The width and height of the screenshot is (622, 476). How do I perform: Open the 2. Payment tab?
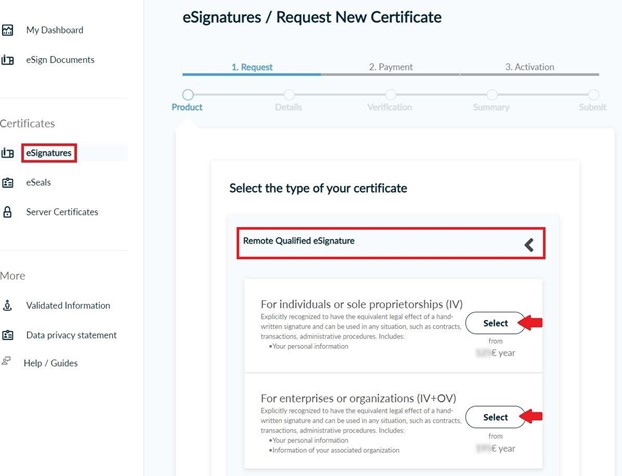click(390, 67)
